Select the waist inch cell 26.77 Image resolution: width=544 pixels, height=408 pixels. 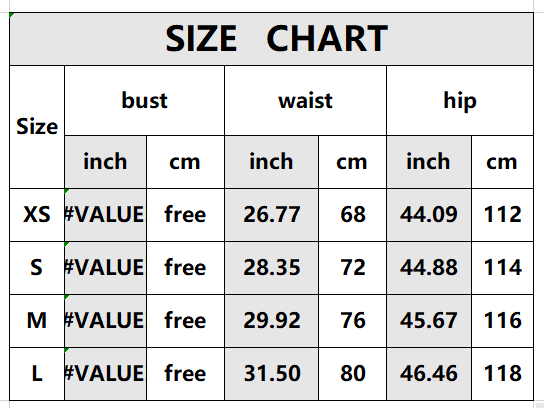[x=271, y=215]
